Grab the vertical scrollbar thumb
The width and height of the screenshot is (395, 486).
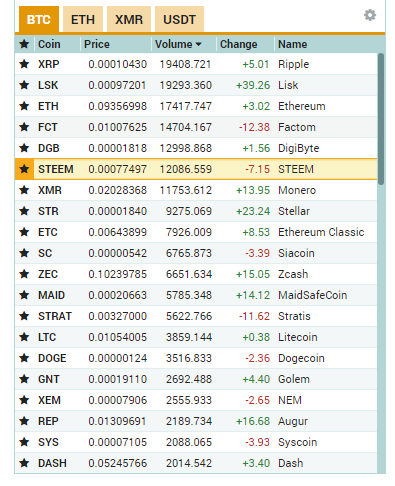pos(381,118)
